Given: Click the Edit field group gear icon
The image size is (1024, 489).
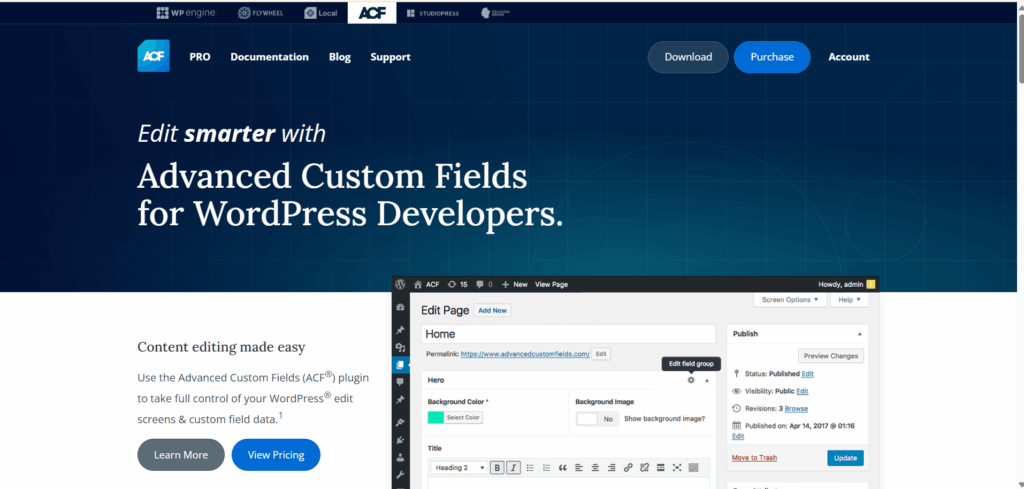Looking at the screenshot, I should point(691,380).
